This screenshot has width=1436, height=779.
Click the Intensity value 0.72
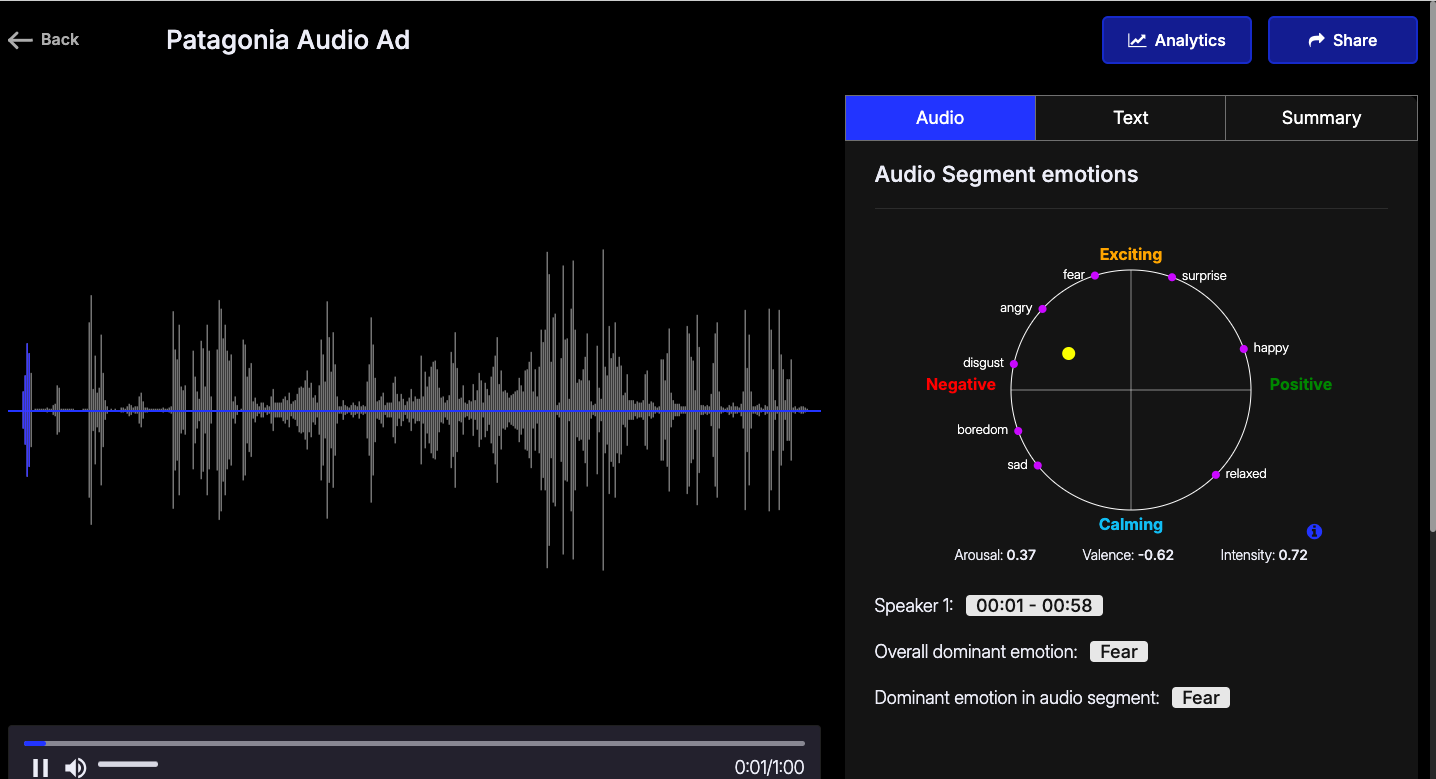pos(1293,555)
